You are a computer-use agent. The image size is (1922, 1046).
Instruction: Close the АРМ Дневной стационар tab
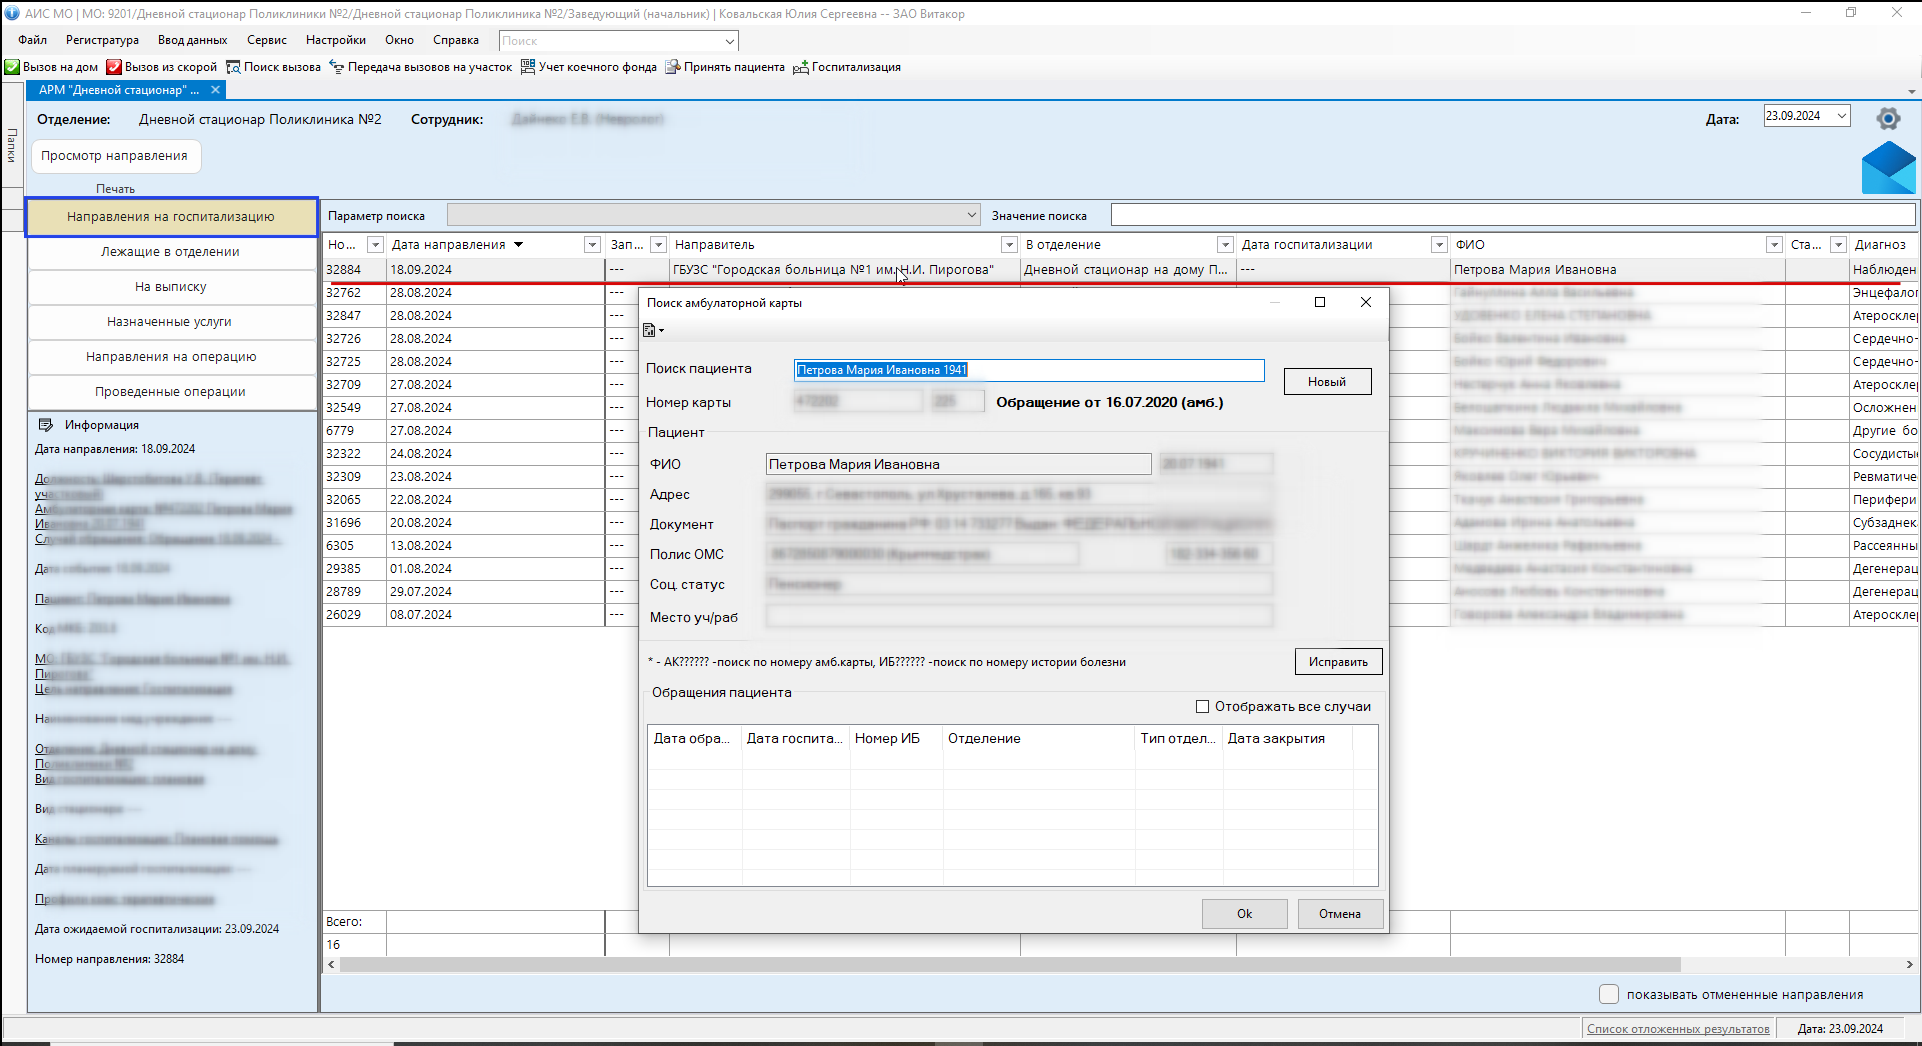(215, 90)
